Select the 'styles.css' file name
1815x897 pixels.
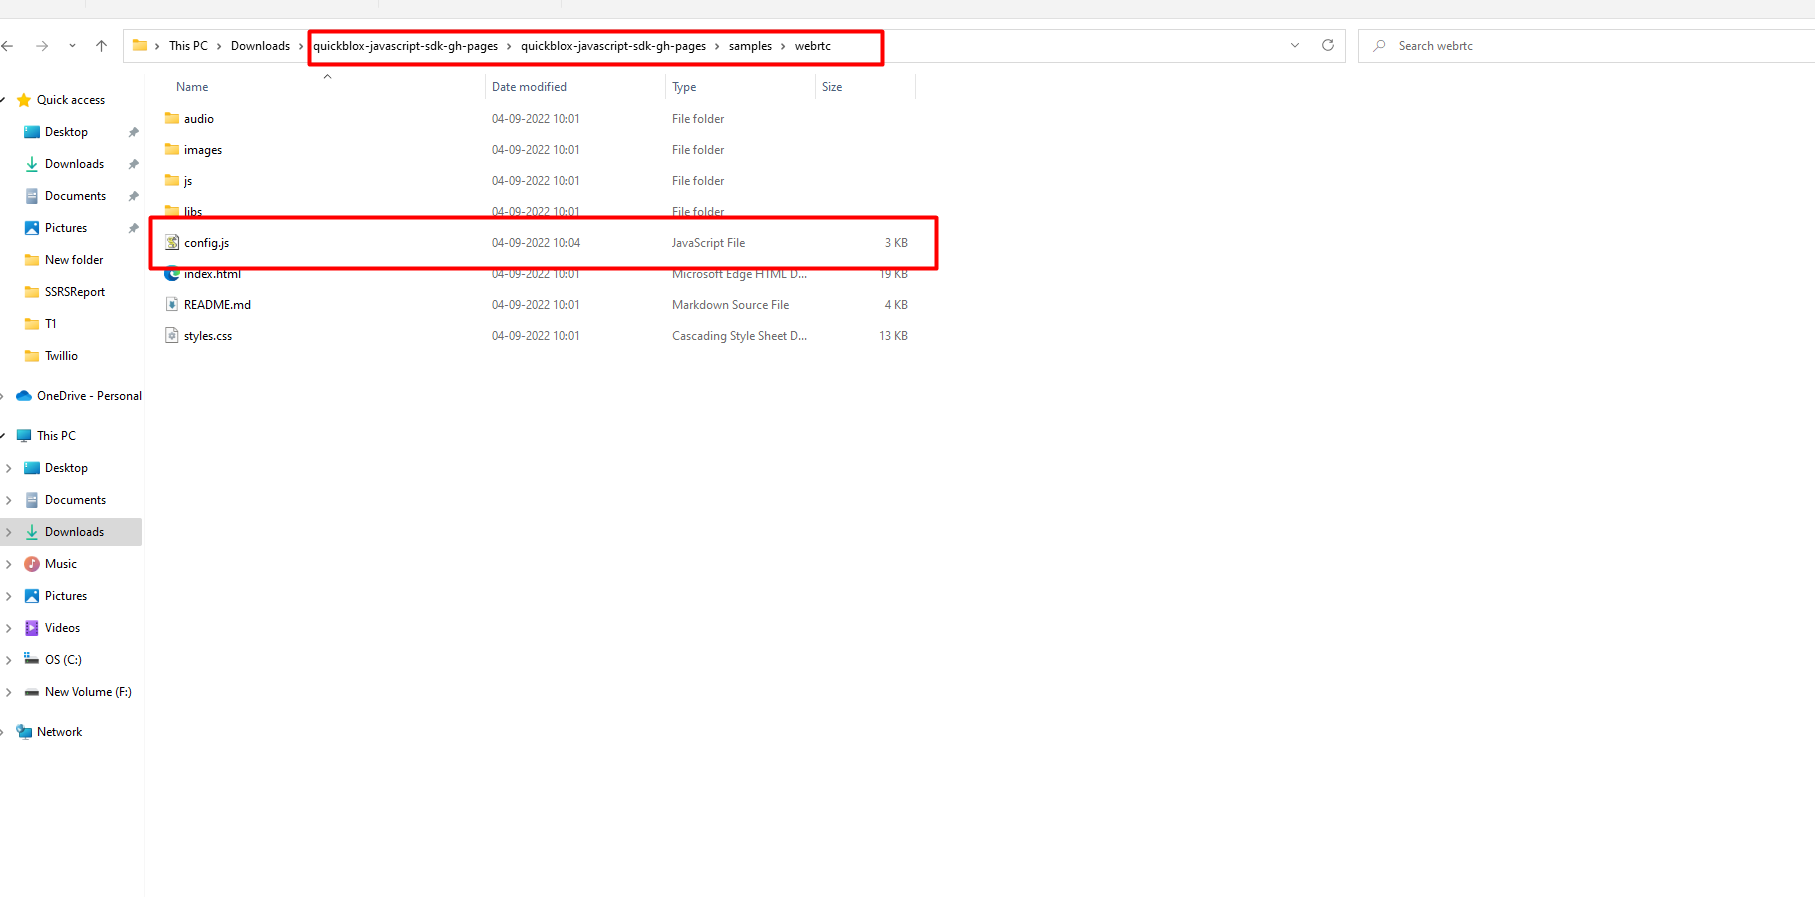pos(208,336)
